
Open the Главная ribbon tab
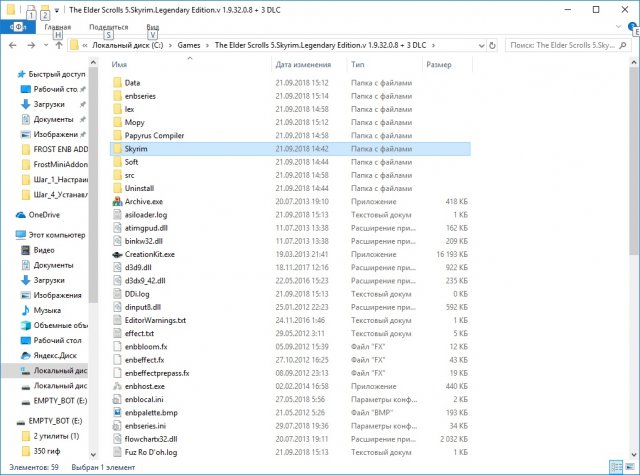pos(57,27)
